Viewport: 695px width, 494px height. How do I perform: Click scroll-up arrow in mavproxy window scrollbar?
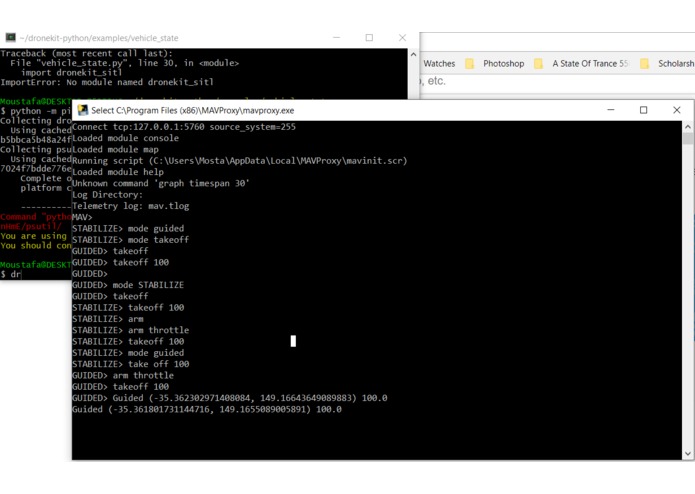pos(687,127)
